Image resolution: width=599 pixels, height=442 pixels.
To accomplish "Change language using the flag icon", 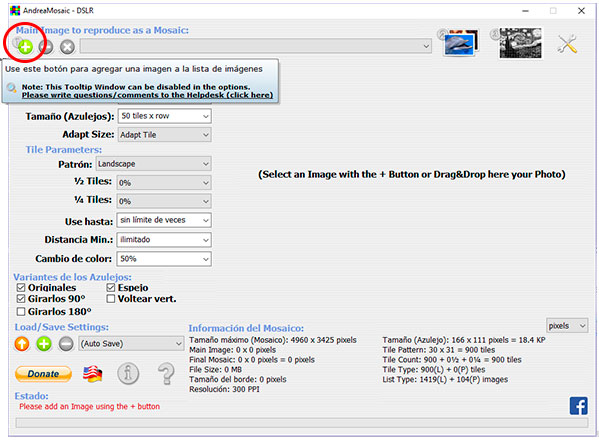I will [x=92, y=374].
